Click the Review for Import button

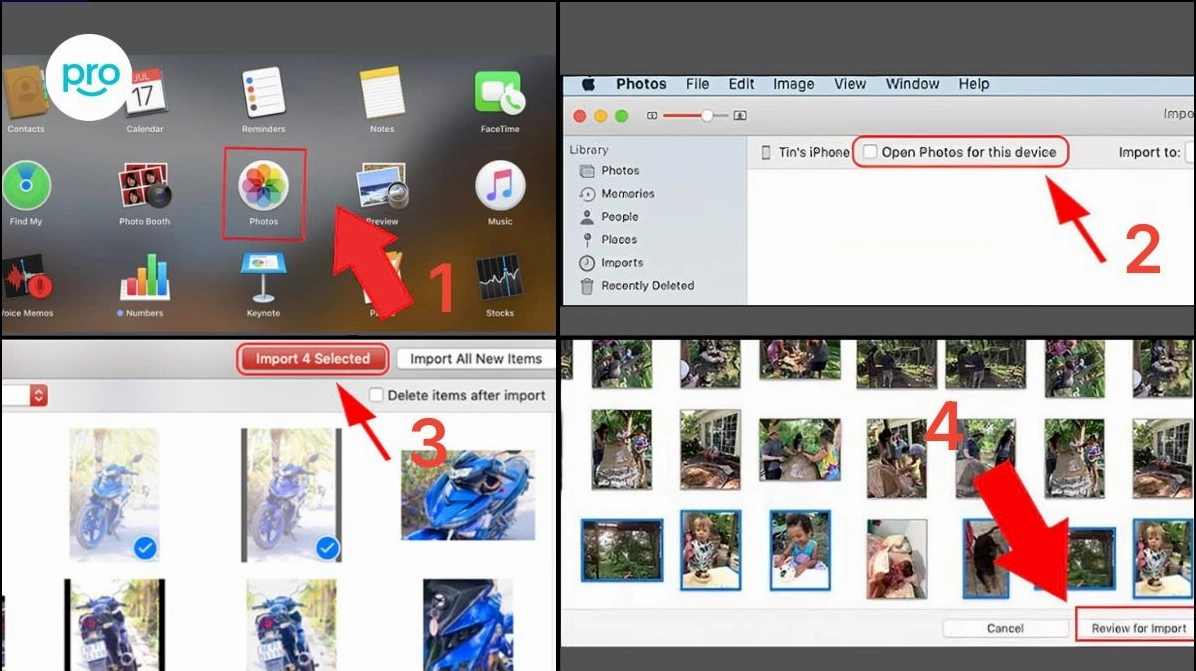1138,628
